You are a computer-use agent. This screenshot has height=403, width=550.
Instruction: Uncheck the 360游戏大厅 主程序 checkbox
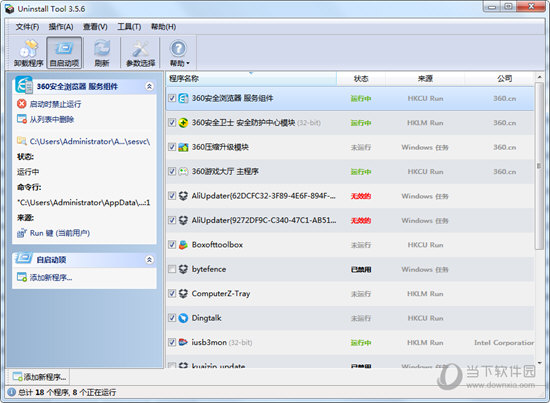[172, 172]
